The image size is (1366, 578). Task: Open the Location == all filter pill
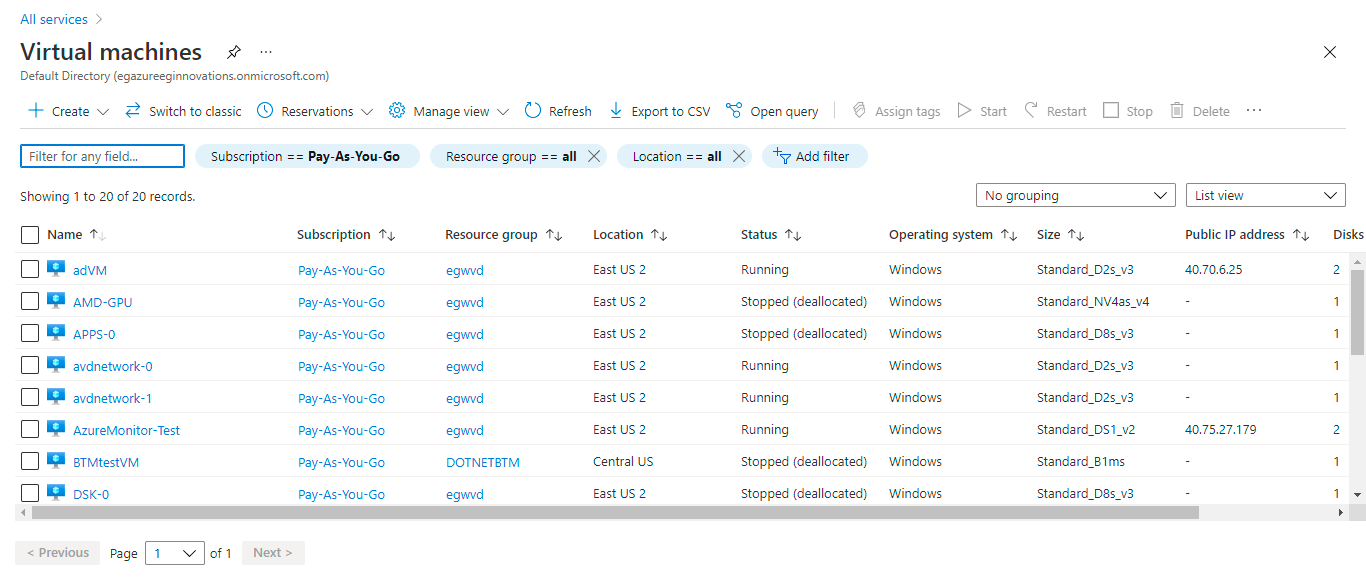tap(677, 156)
